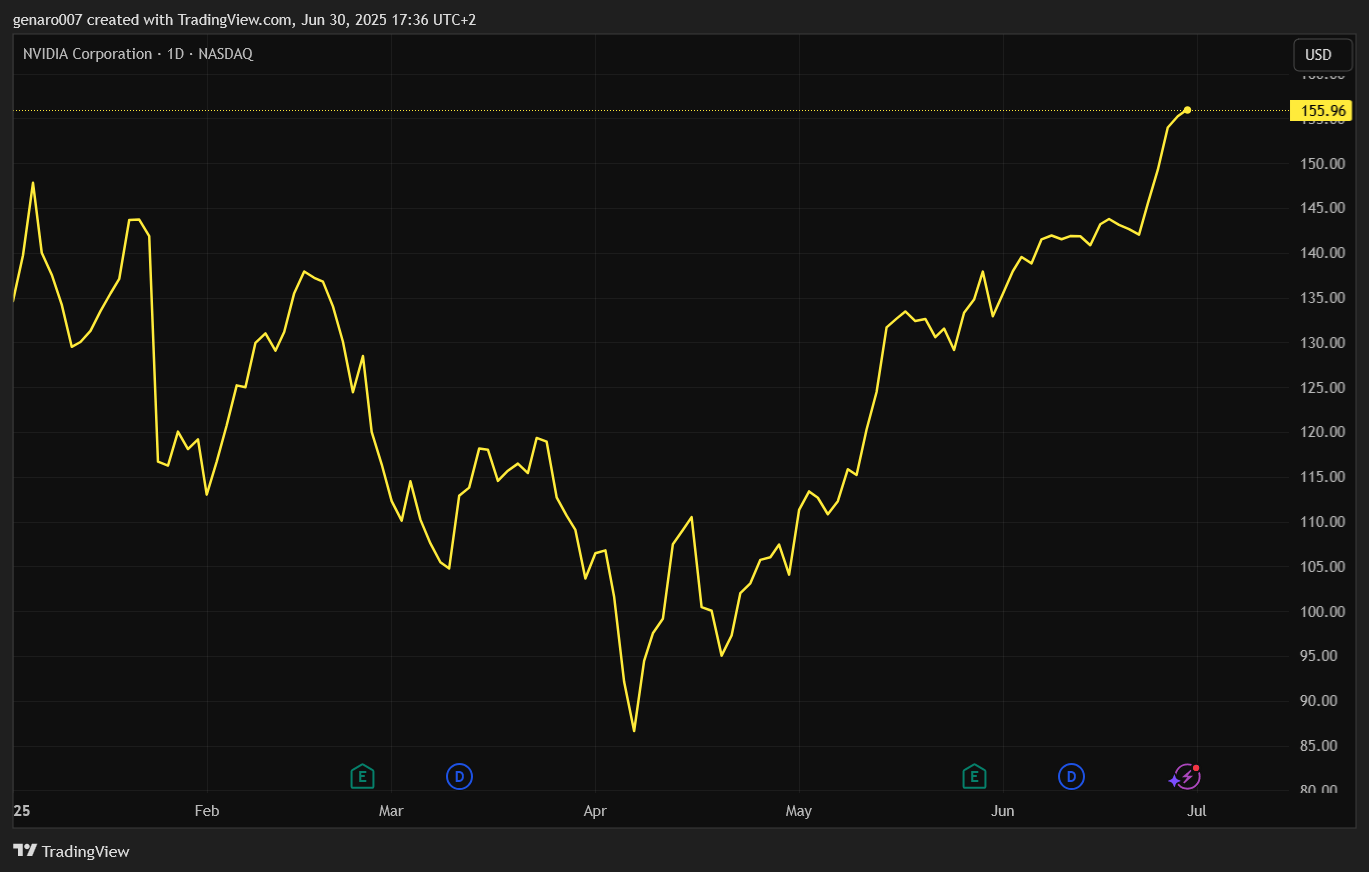1369x872 pixels.
Task: Click the genaro007 created with TradingView.com caption
Action: pyautogui.click(x=245, y=20)
